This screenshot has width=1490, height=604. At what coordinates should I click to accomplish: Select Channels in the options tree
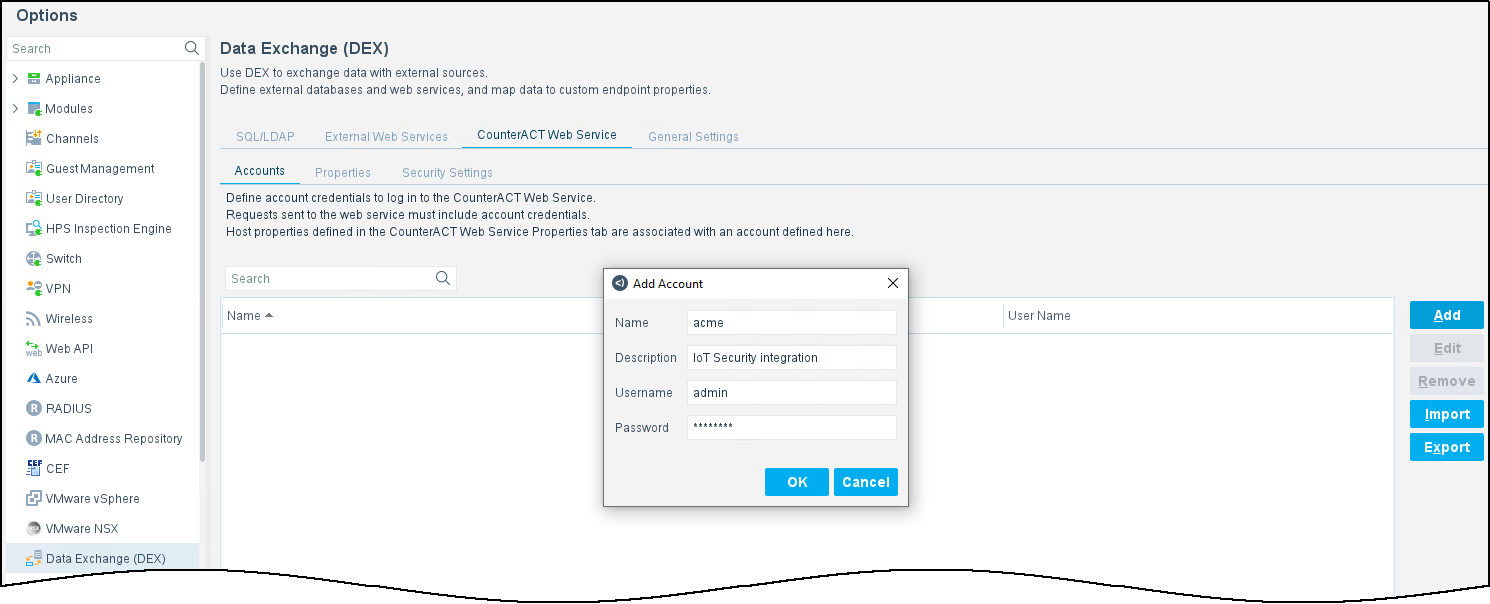(x=72, y=138)
